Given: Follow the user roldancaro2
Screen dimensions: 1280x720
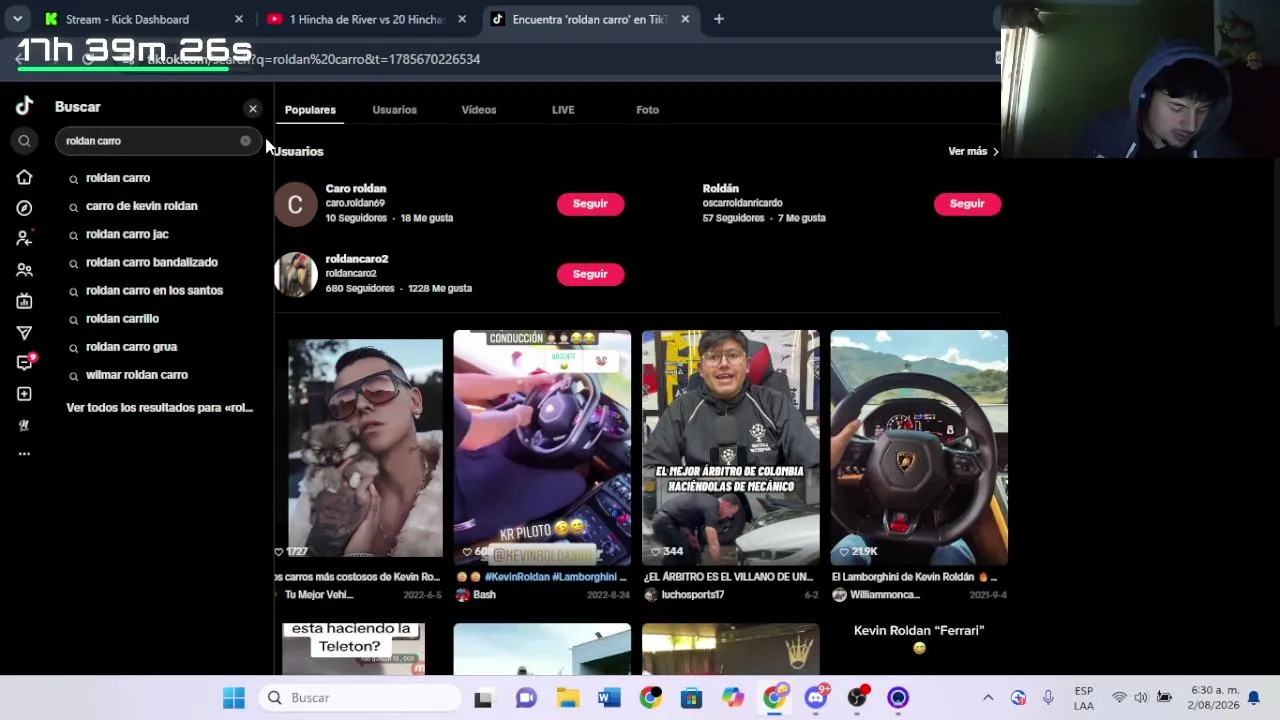Looking at the screenshot, I should pyautogui.click(x=590, y=274).
